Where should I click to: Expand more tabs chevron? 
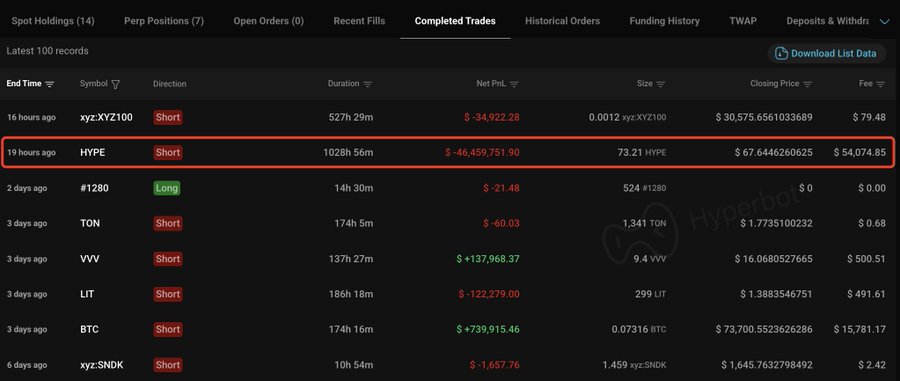[x=884, y=22]
